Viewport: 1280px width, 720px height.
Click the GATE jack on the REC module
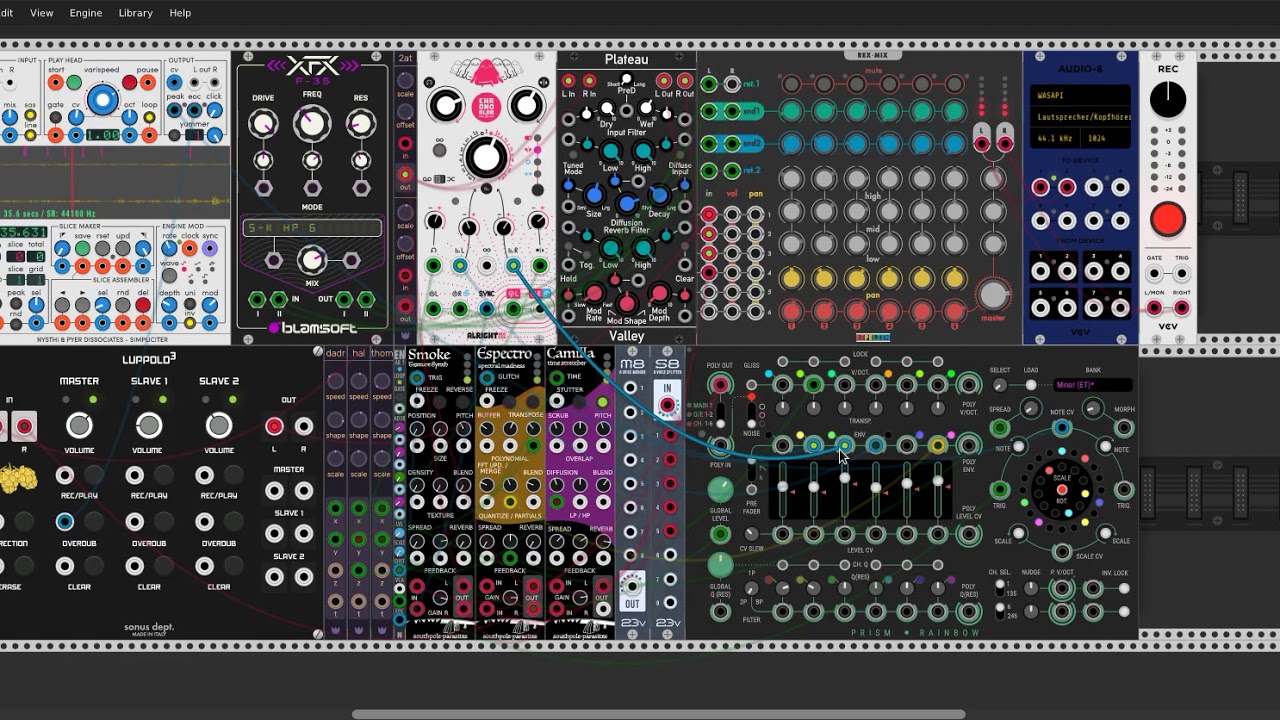1156,271
